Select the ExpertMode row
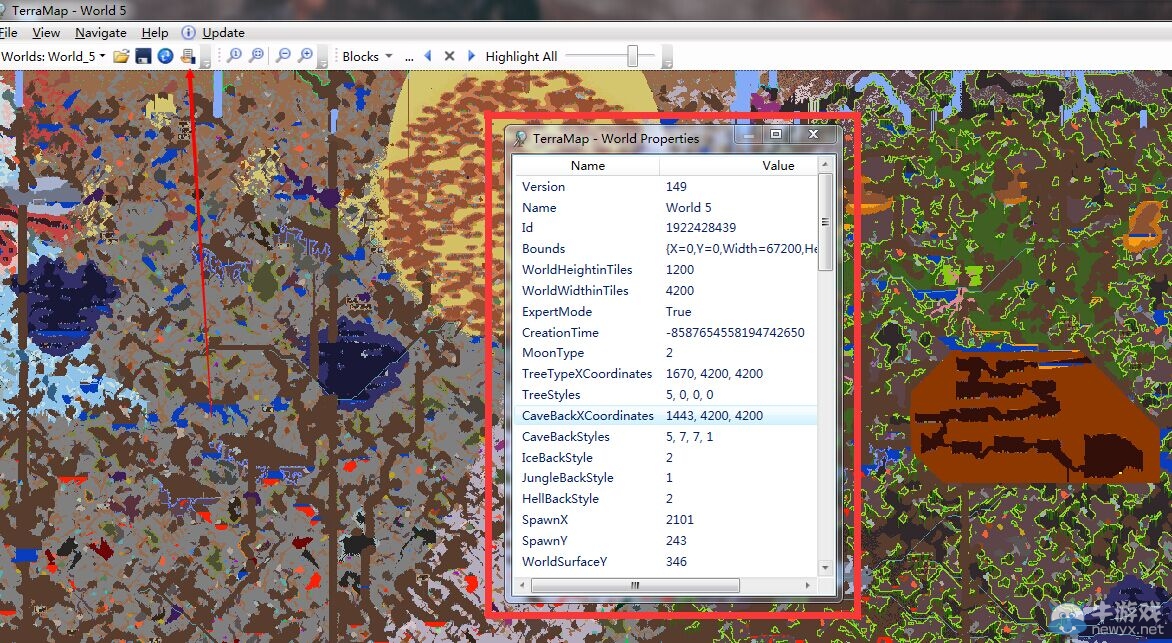The width and height of the screenshot is (1172, 643). (665, 311)
